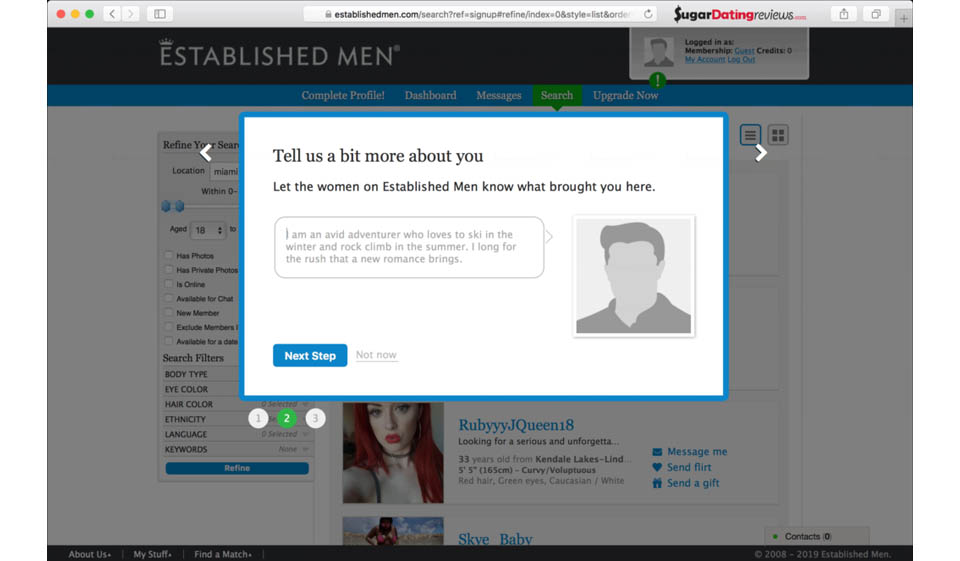Reload the page with refresh icon
Image resolution: width=960 pixels, height=561 pixels.
(x=648, y=14)
